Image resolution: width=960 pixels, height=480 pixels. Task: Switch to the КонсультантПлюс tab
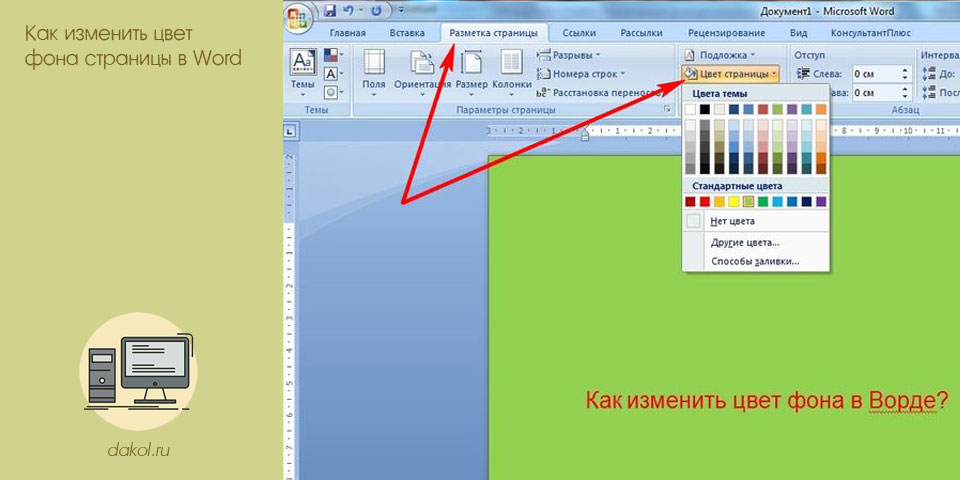(x=871, y=33)
